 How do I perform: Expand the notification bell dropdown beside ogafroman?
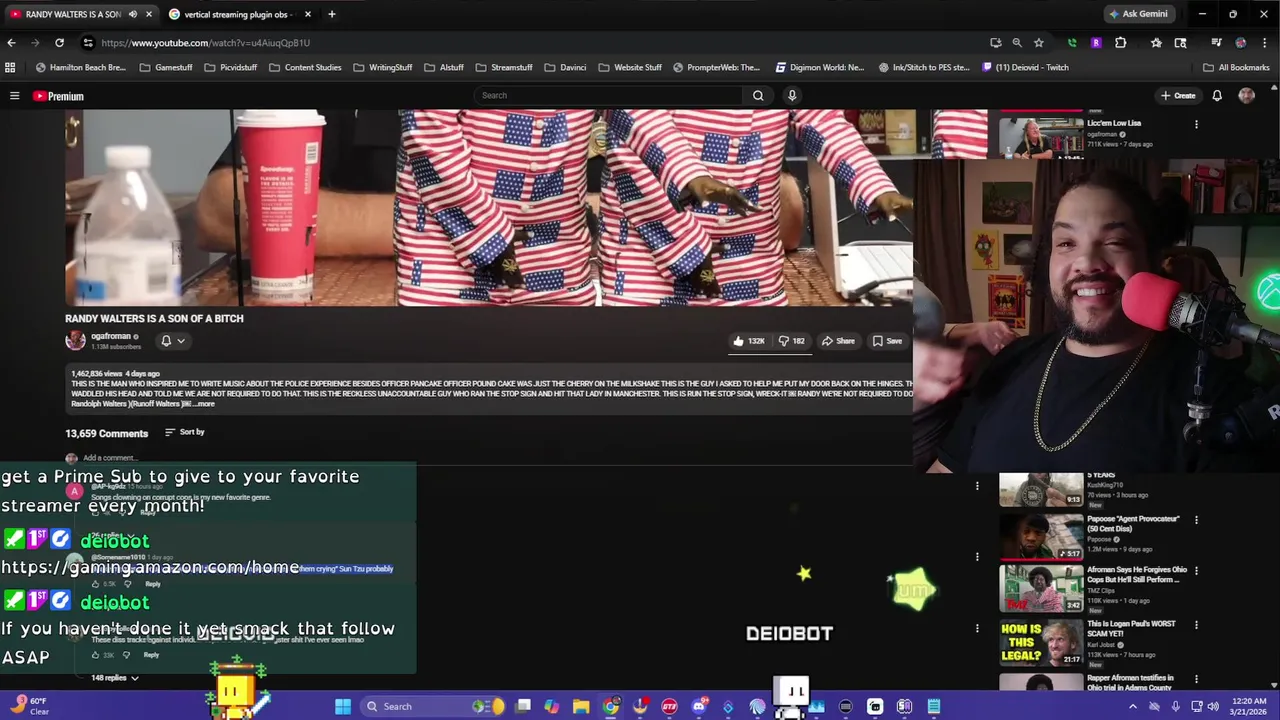click(173, 341)
